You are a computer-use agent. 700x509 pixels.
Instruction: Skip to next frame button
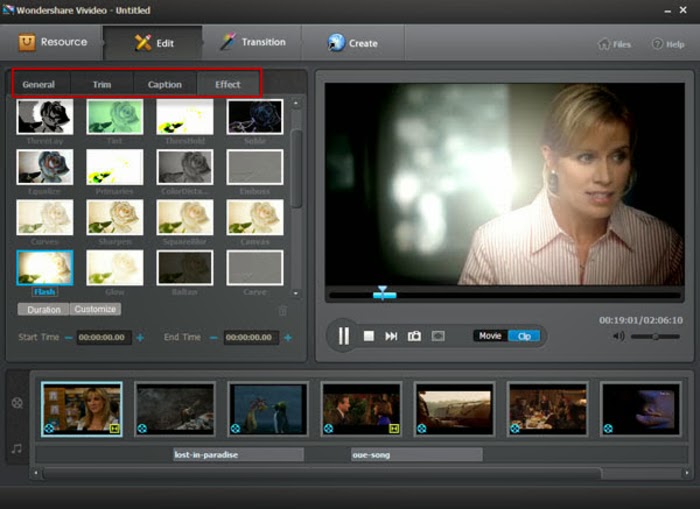391,336
